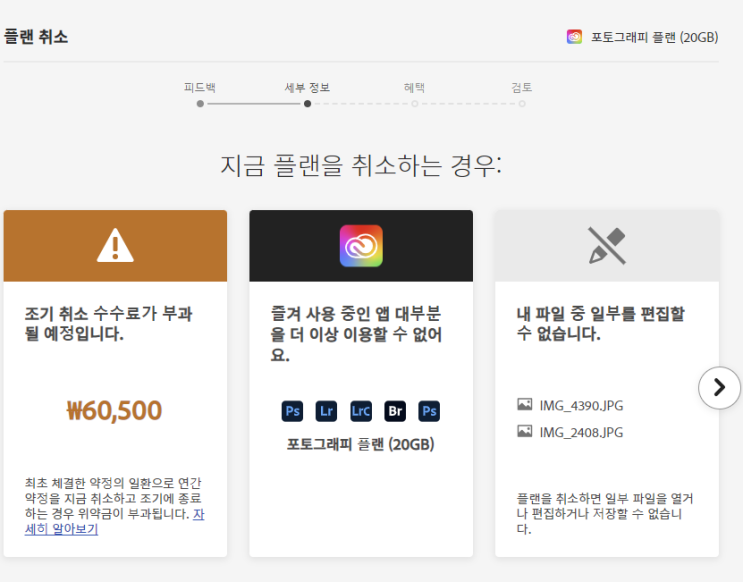Click the 피드백 step label

pyautogui.click(x=200, y=88)
